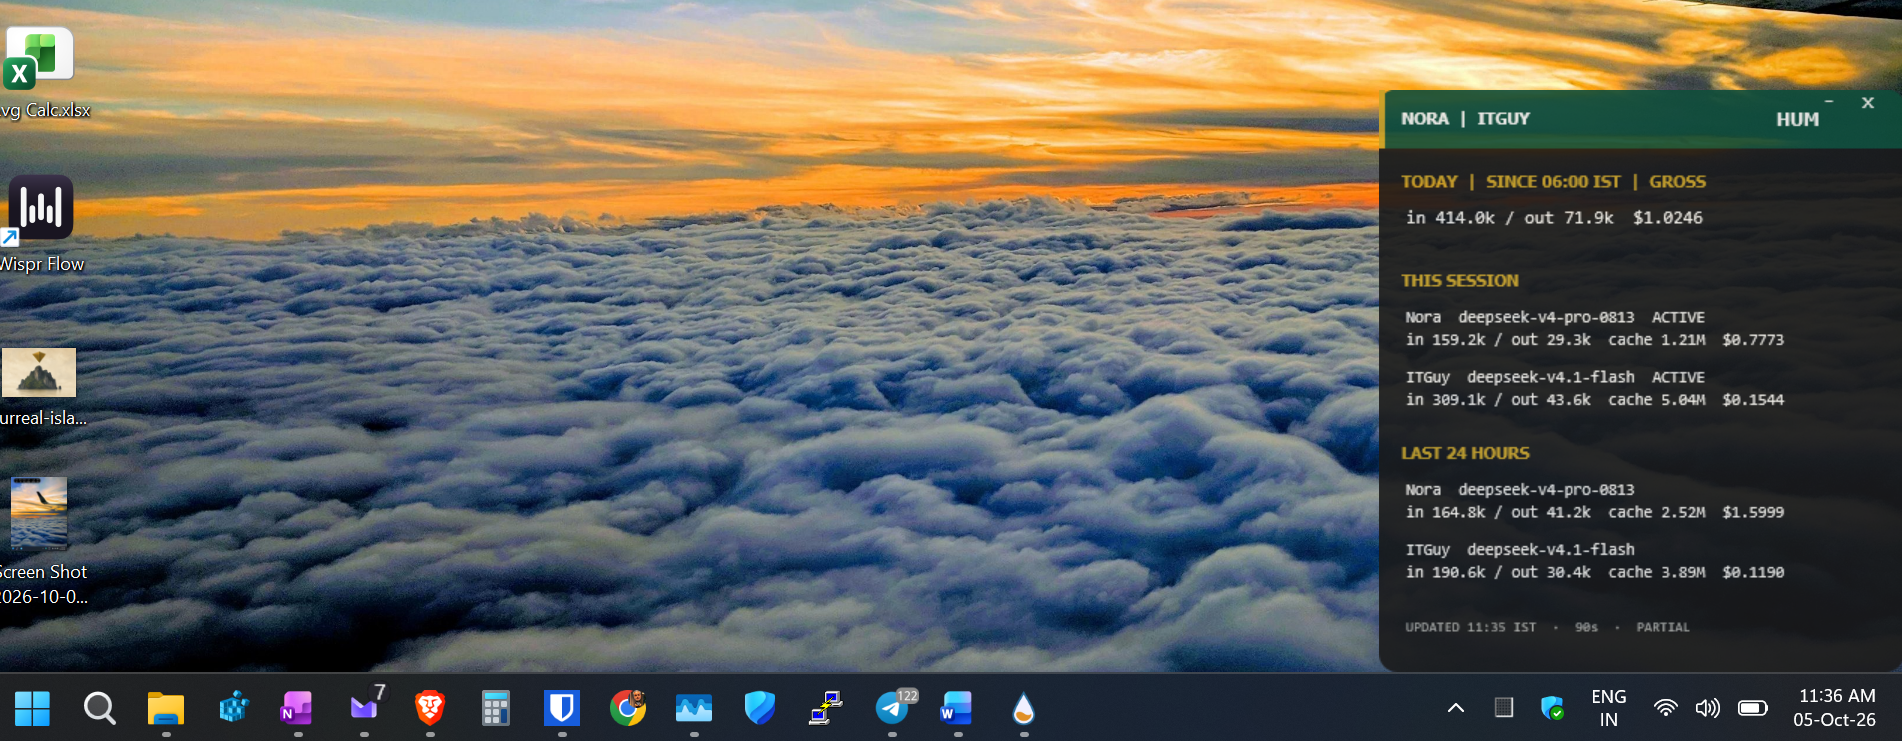This screenshot has height=741, width=1902.
Task: Select the GROSS label in TODAY row
Action: pyautogui.click(x=1677, y=182)
